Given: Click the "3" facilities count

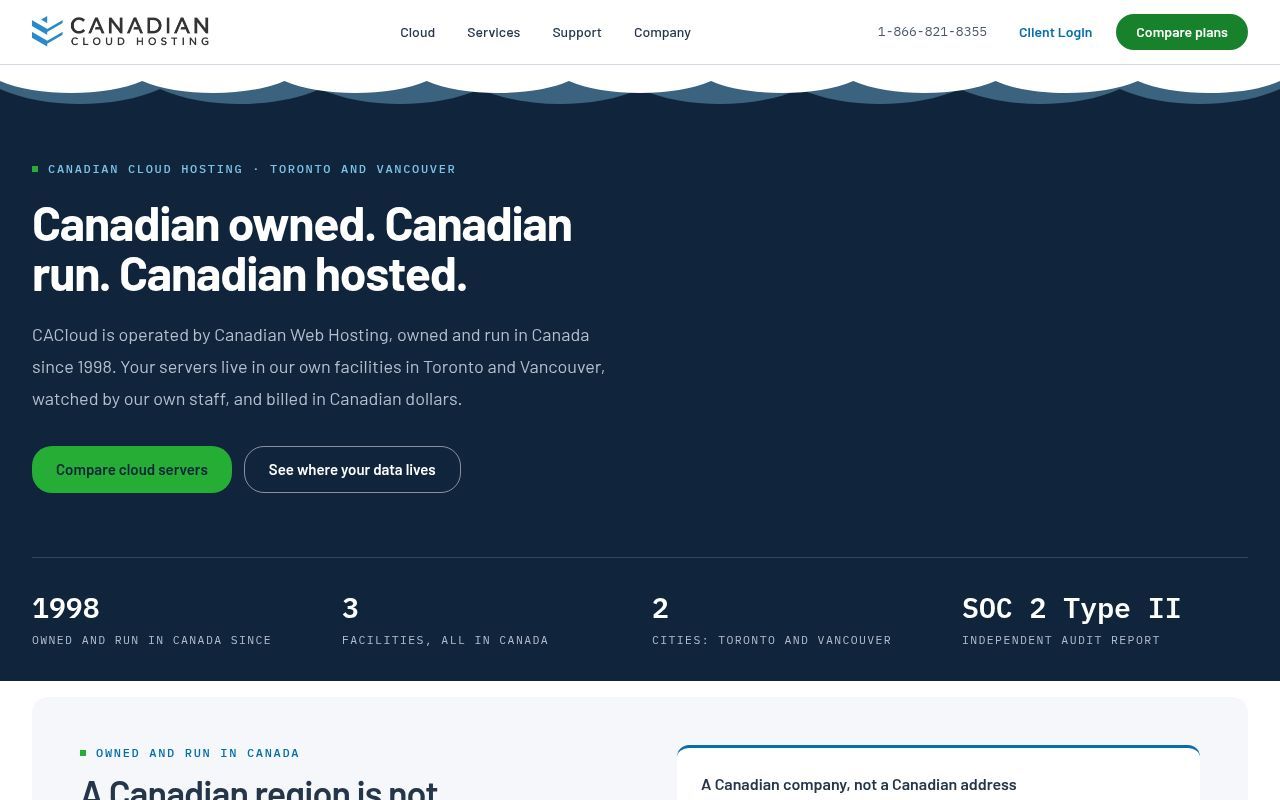Looking at the screenshot, I should [x=350, y=608].
